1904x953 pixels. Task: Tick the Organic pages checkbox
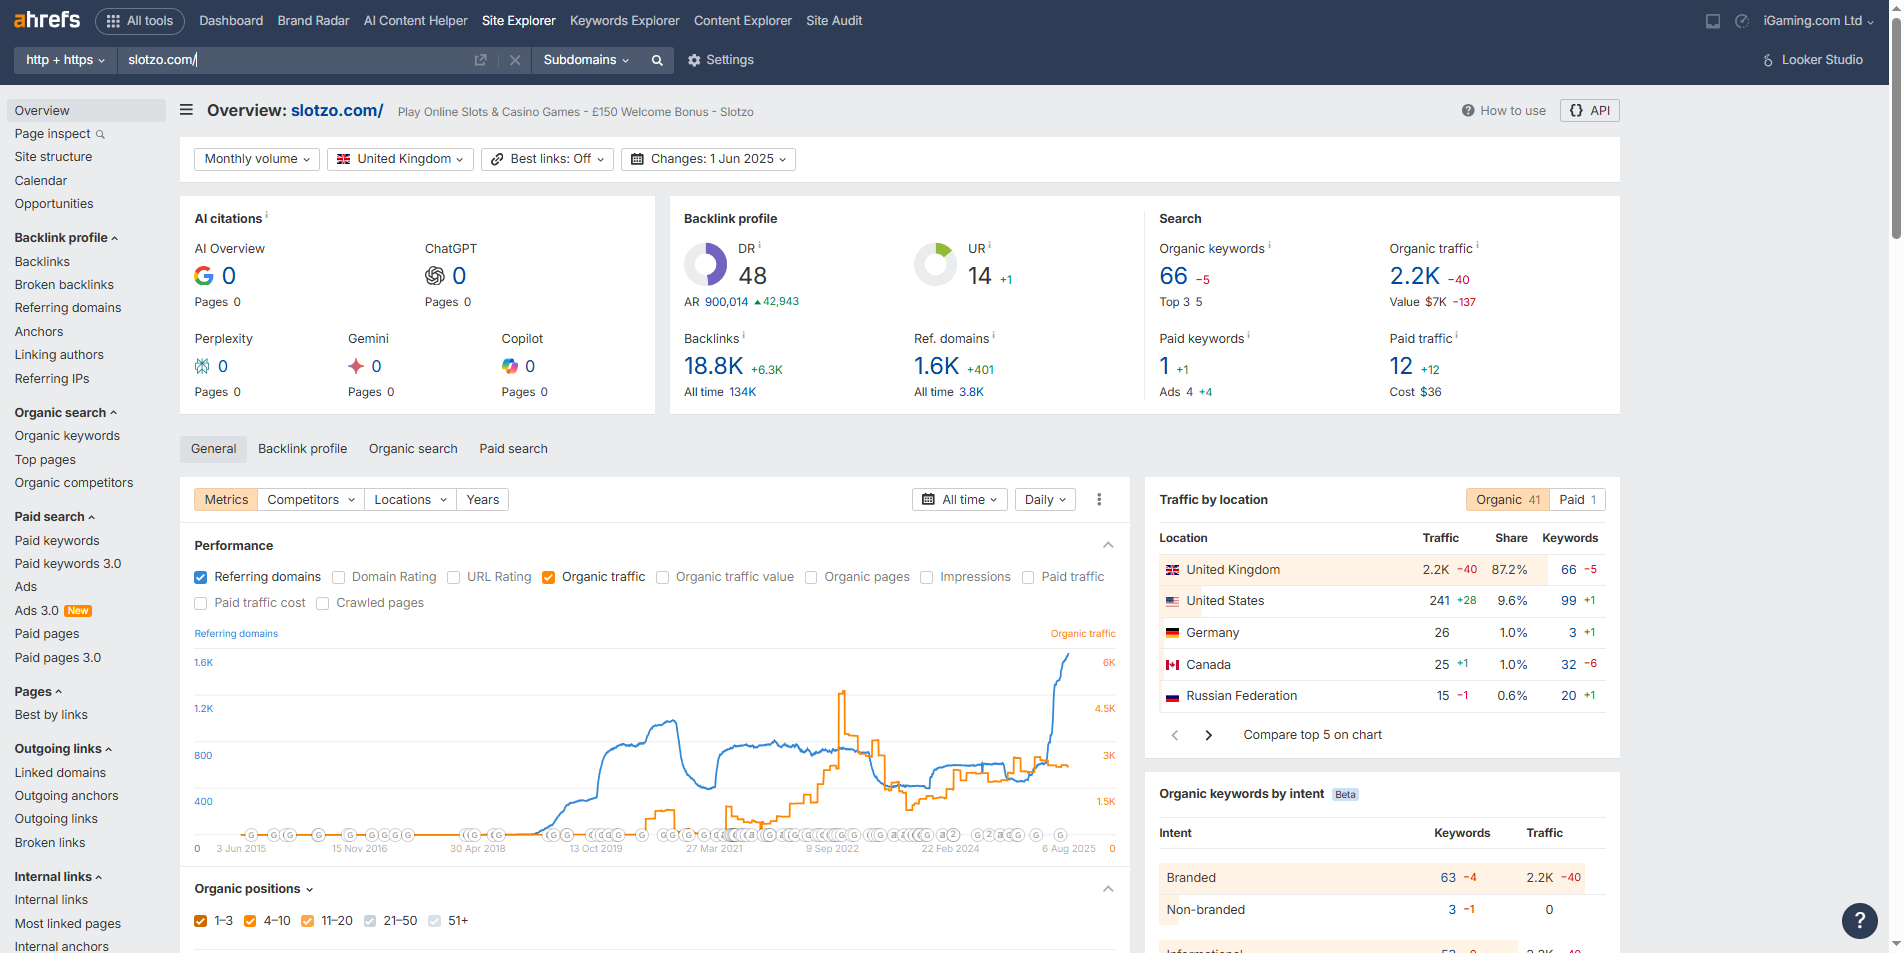click(811, 577)
